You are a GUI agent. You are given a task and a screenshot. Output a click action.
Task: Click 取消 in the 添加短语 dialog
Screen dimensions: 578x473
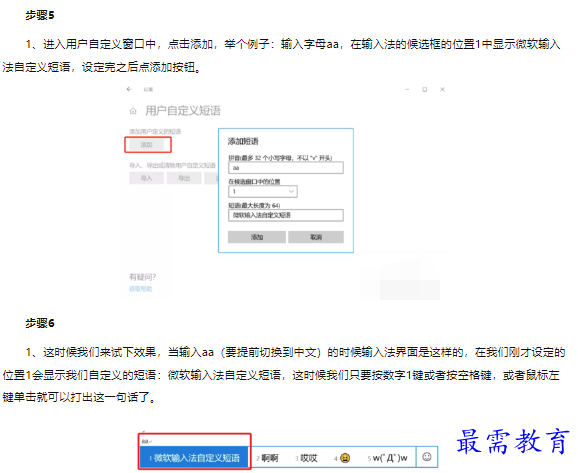coord(316,237)
